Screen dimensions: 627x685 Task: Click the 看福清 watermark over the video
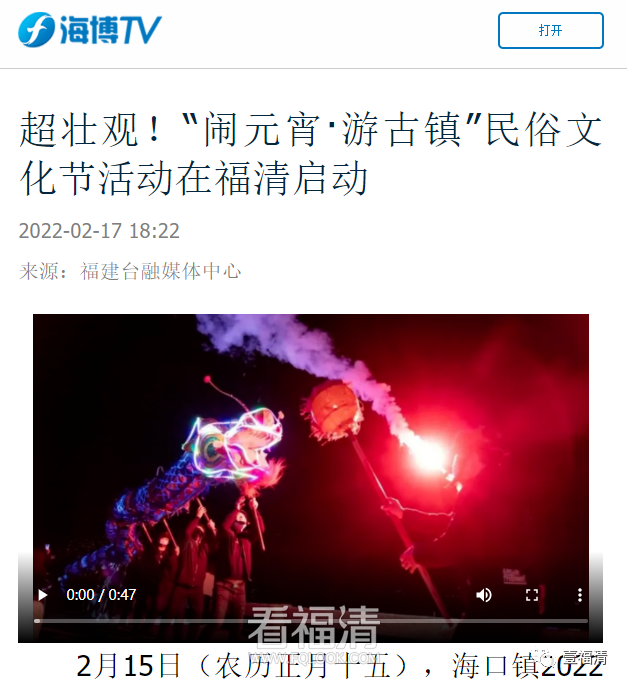click(x=313, y=628)
